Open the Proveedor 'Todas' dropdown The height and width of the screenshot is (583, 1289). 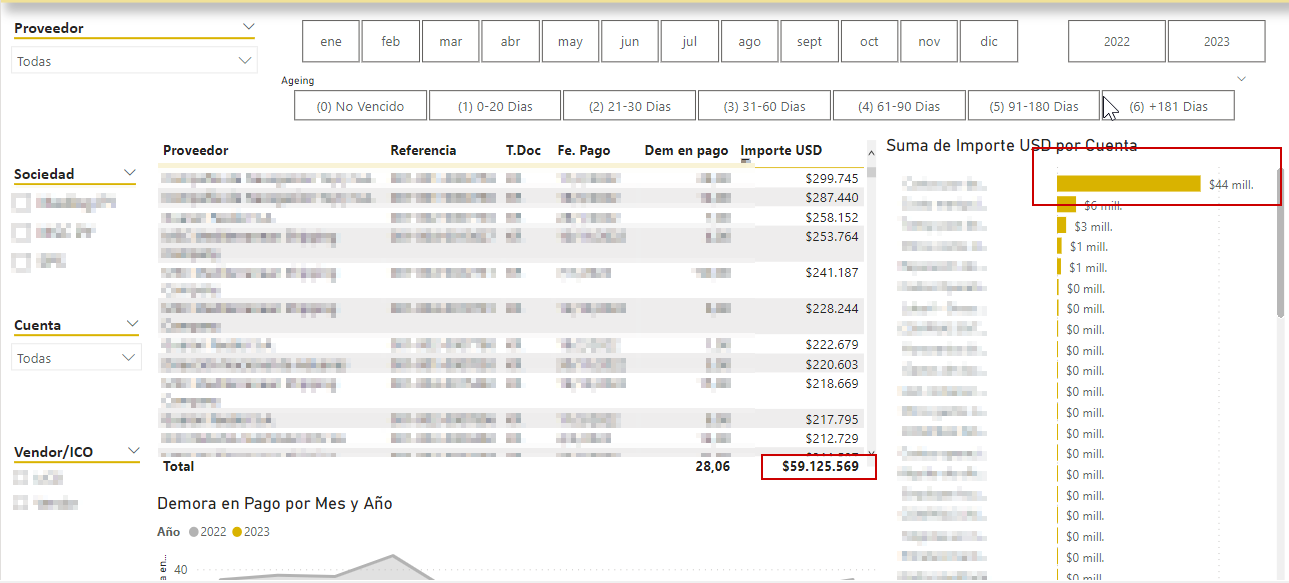[134, 61]
